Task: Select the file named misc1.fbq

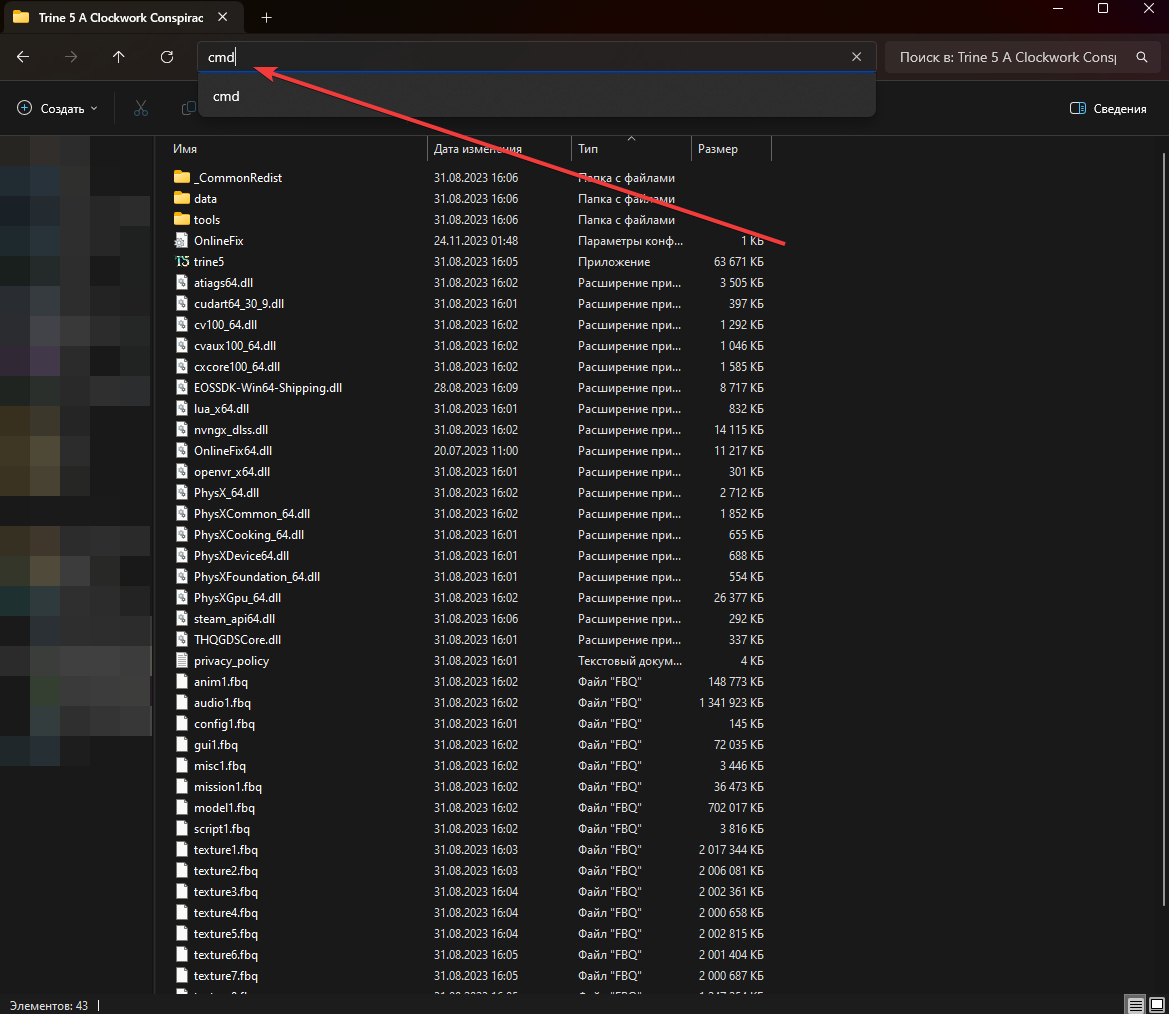Action: pyautogui.click(x=220, y=766)
